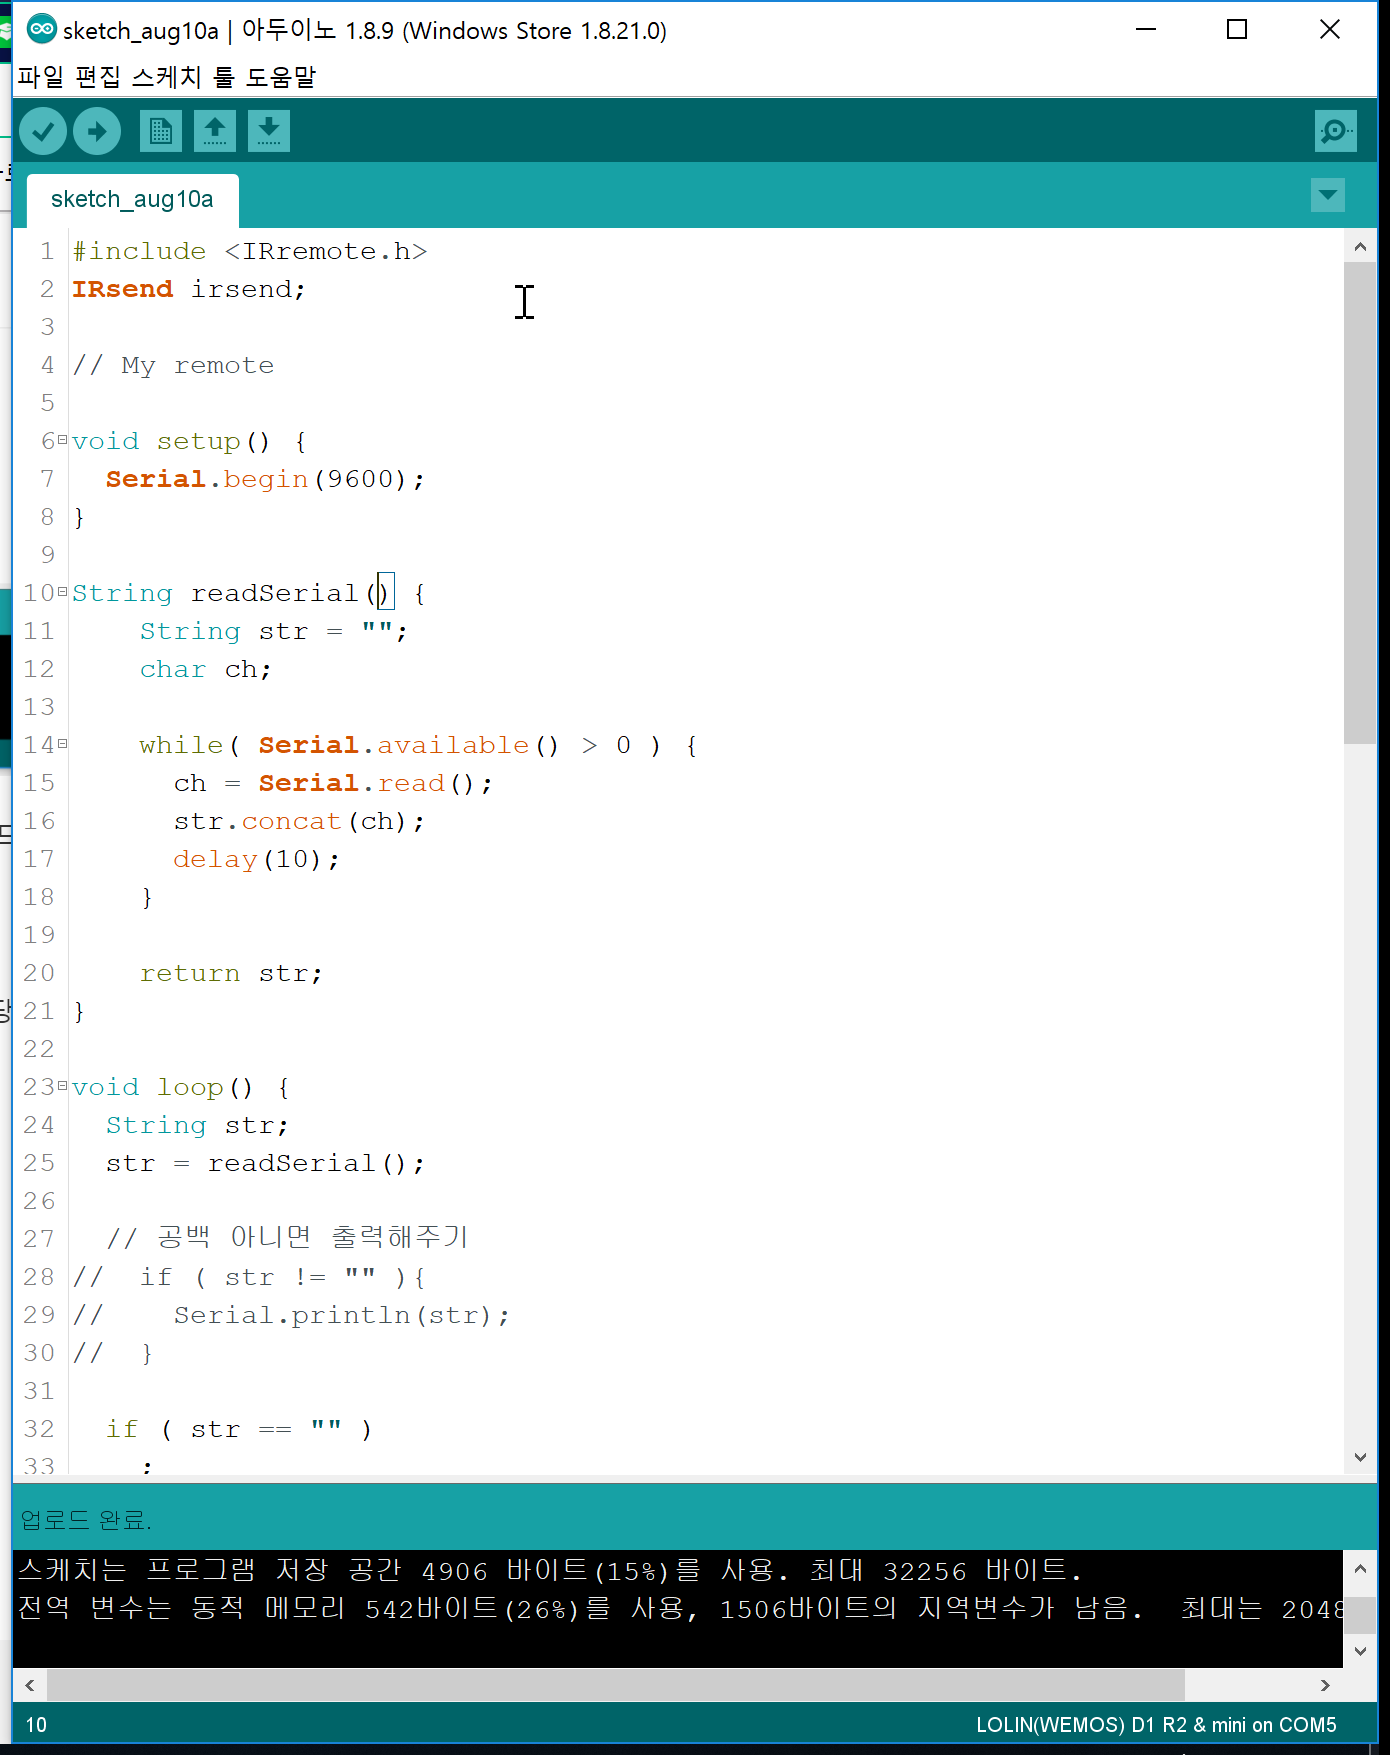Click the editor scrollbar up arrow

[x=1360, y=246]
